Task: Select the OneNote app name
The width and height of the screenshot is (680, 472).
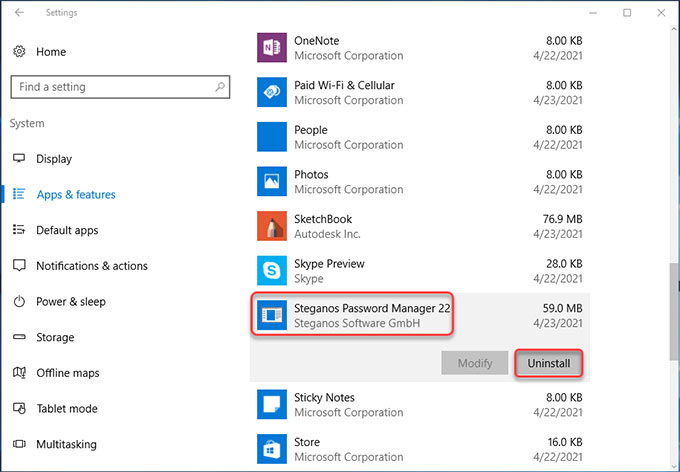Action: click(x=317, y=41)
